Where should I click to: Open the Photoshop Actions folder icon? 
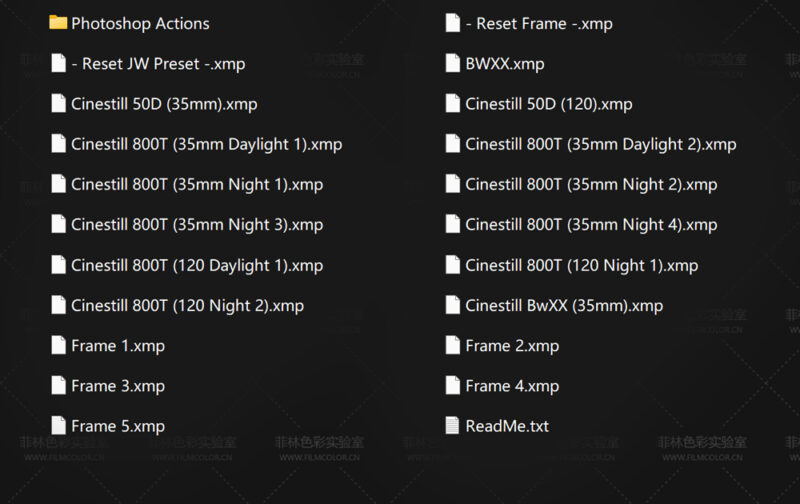coord(58,23)
